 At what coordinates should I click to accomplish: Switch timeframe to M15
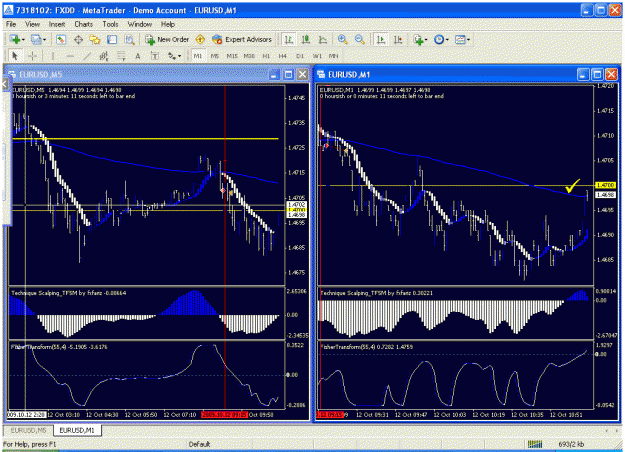tap(232, 56)
